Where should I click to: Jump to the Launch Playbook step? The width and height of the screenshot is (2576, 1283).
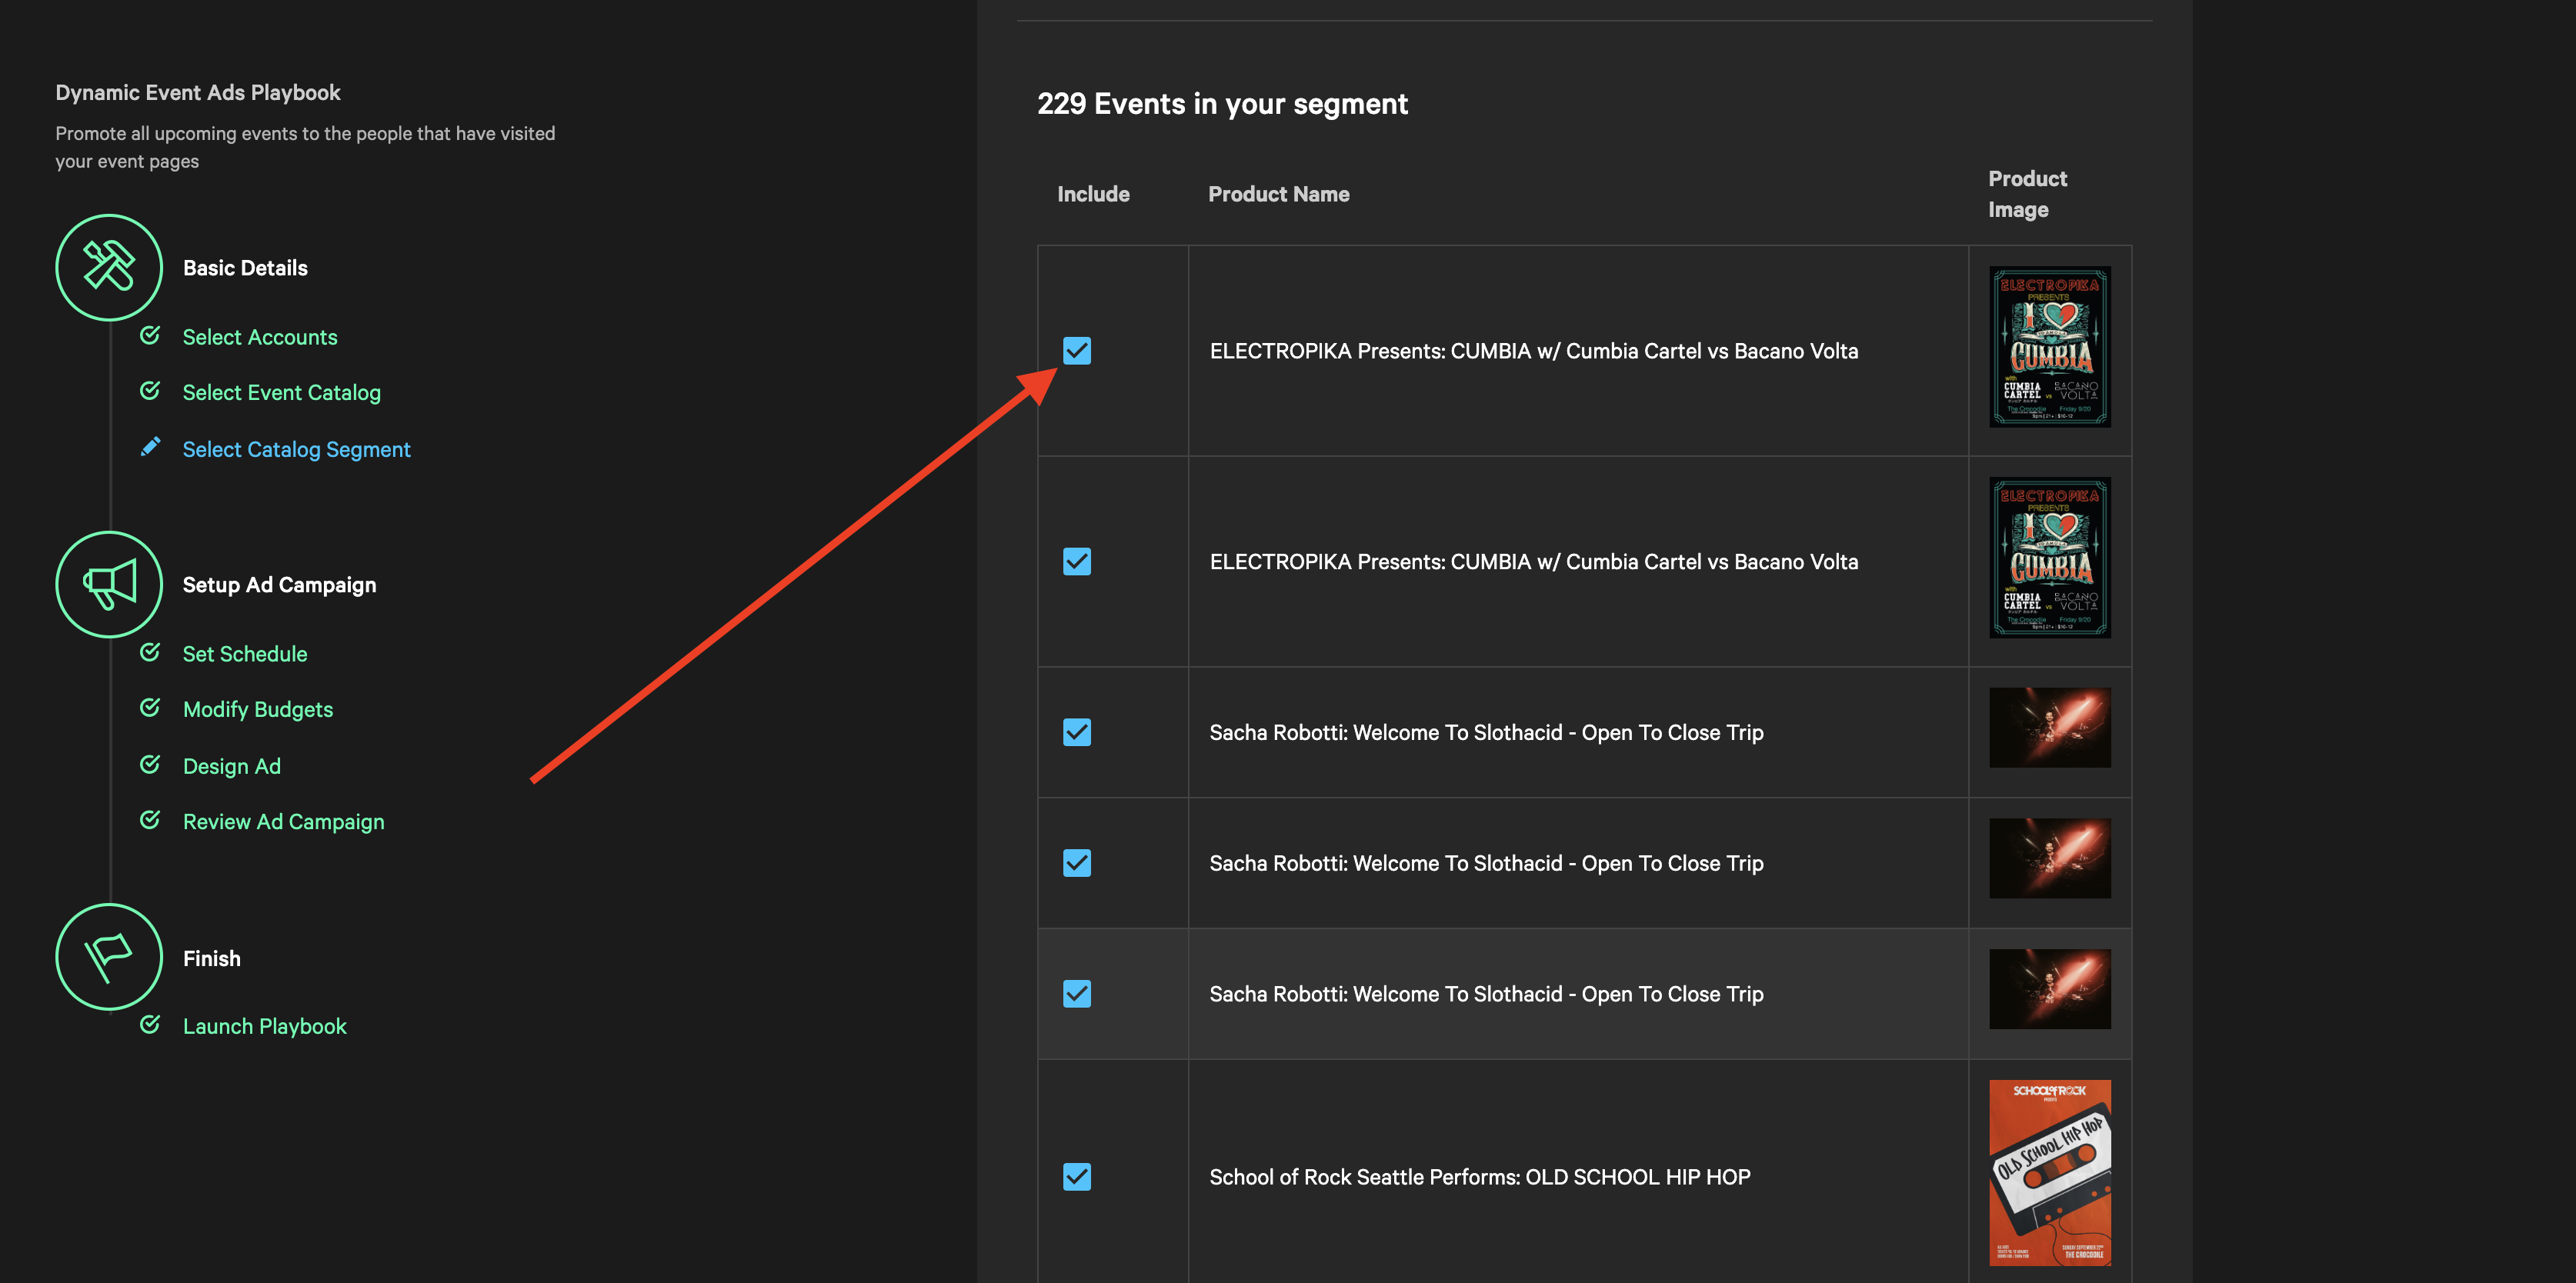(x=264, y=1027)
